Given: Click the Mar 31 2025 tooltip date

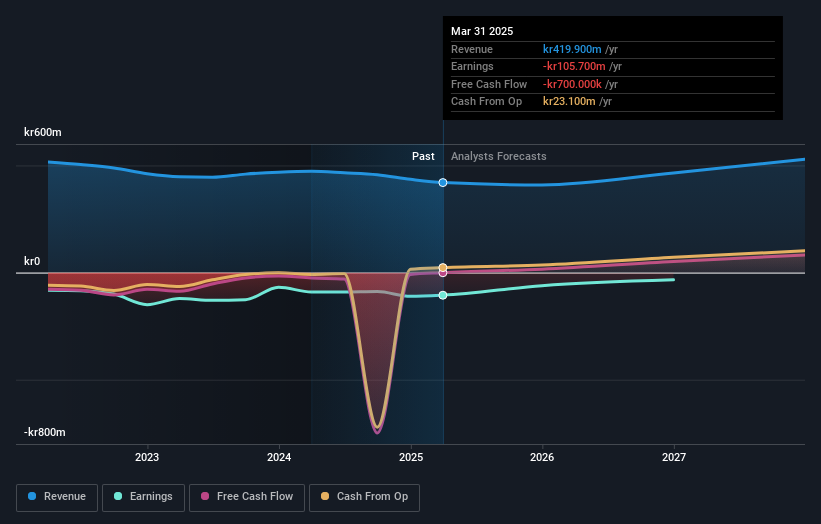Looking at the screenshot, I should 482,31.
